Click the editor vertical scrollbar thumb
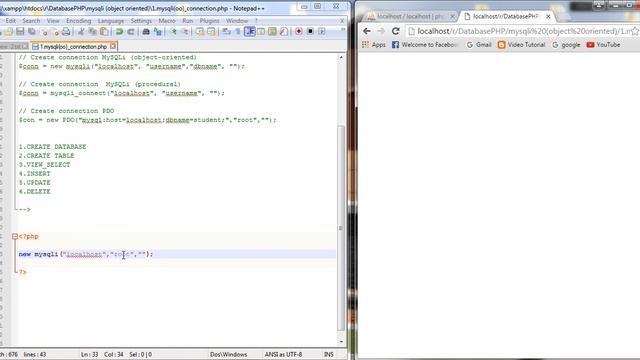The image size is (640, 360). 341,228
